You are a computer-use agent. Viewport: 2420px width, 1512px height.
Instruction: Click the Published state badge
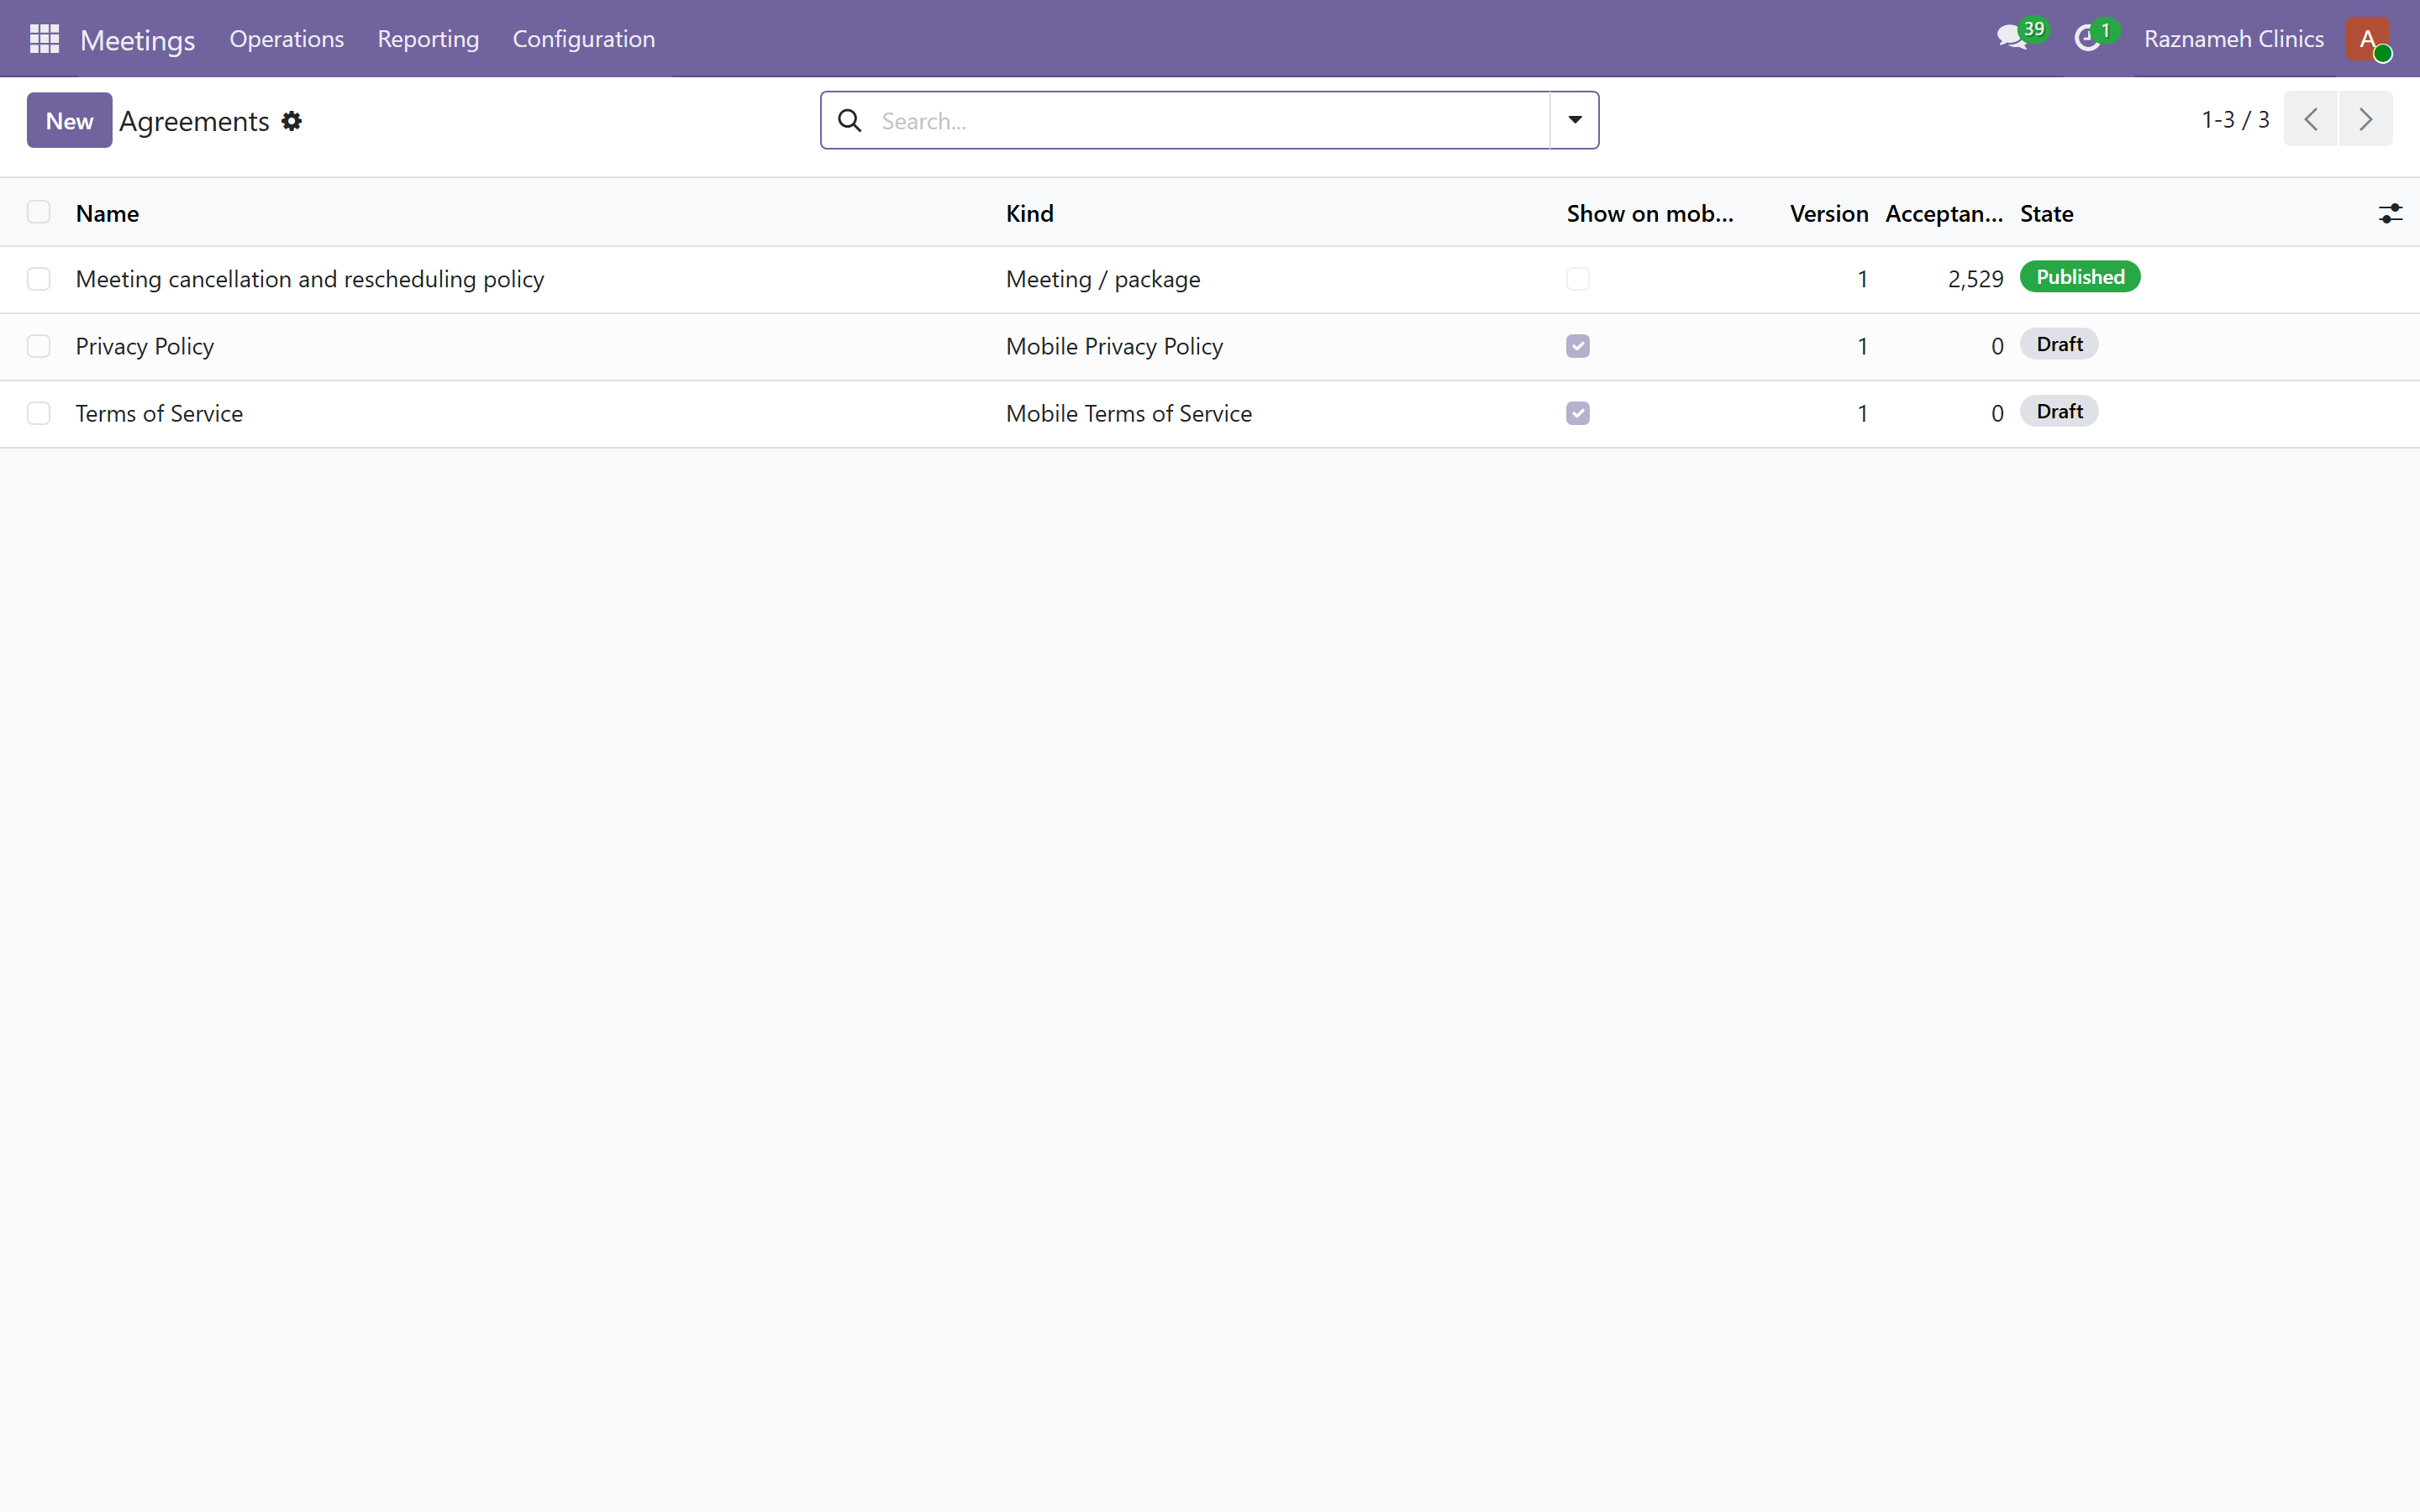click(2080, 277)
